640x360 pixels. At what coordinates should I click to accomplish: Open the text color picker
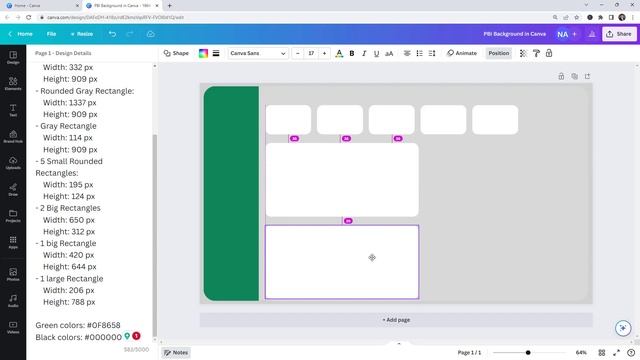(339, 53)
